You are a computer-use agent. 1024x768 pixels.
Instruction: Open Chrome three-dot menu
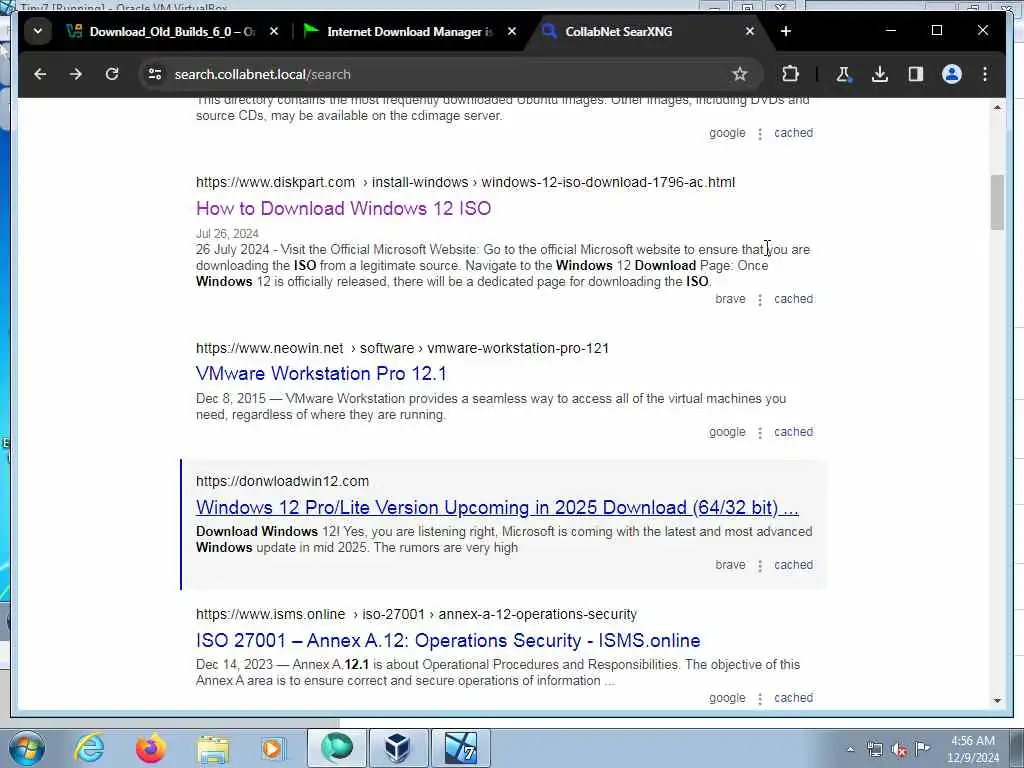click(985, 74)
